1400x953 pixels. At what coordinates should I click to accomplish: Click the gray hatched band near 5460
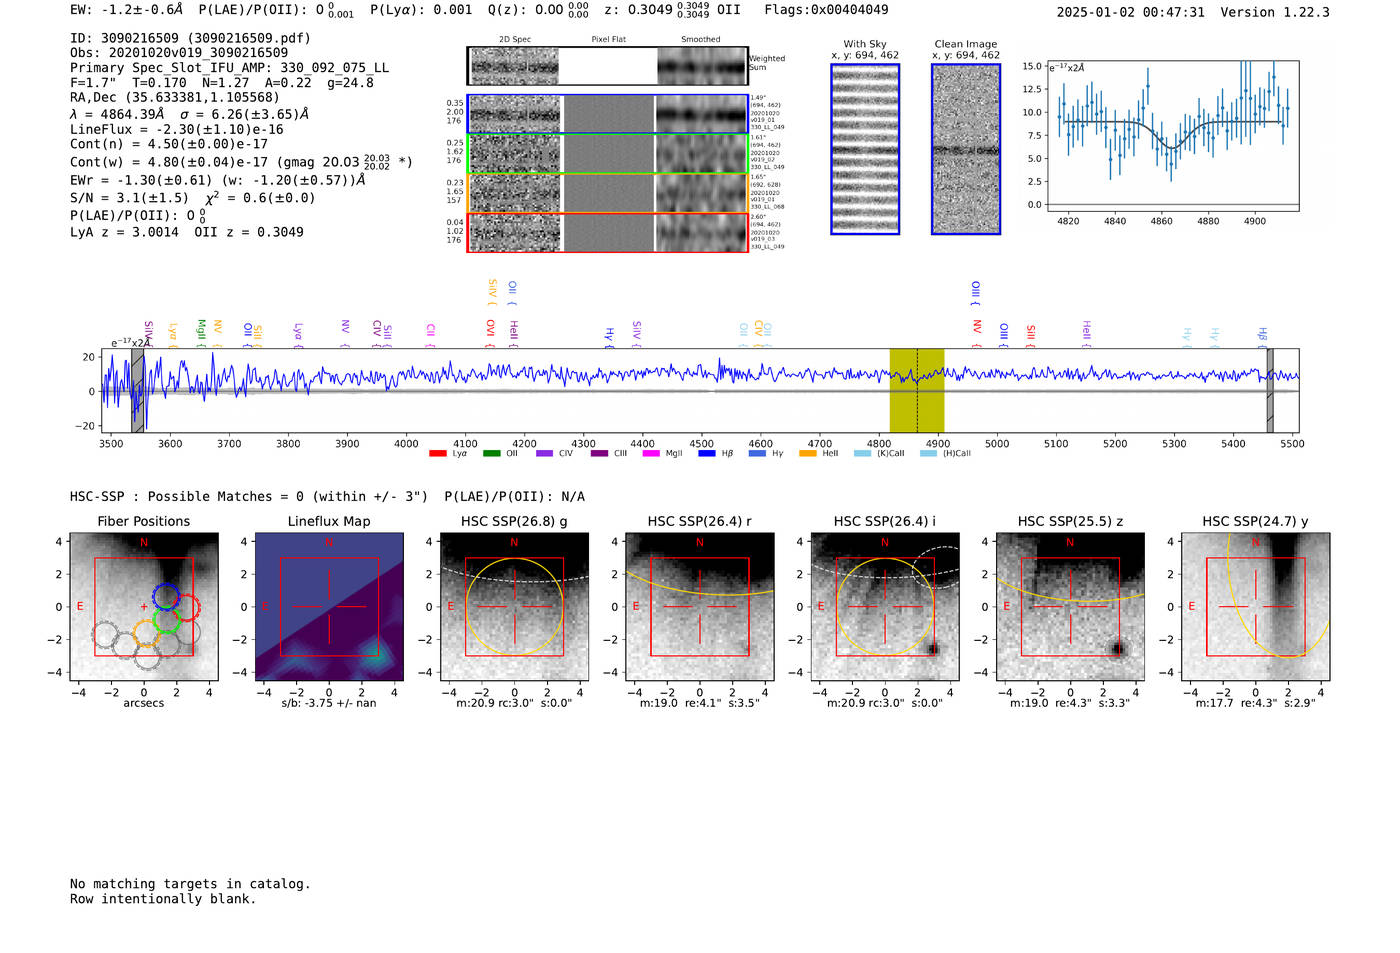(x=1270, y=390)
